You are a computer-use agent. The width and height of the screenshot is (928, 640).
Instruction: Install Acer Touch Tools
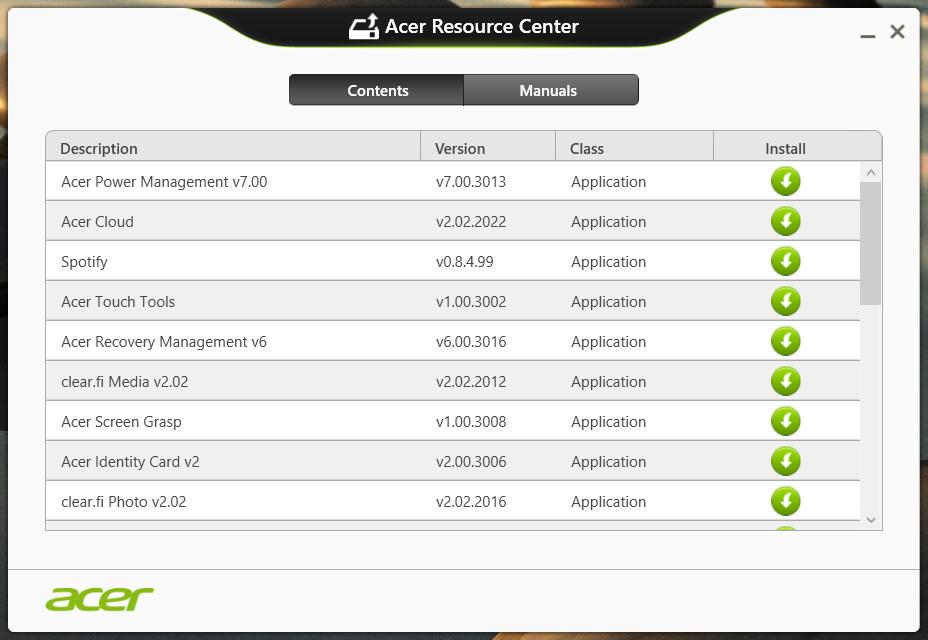[x=785, y=301]
